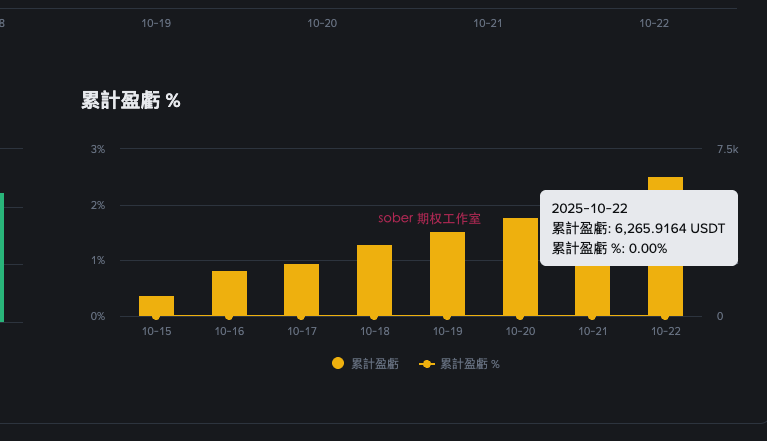
Task: Click the 10-20 label on the top axis
Action: [322, 23]
